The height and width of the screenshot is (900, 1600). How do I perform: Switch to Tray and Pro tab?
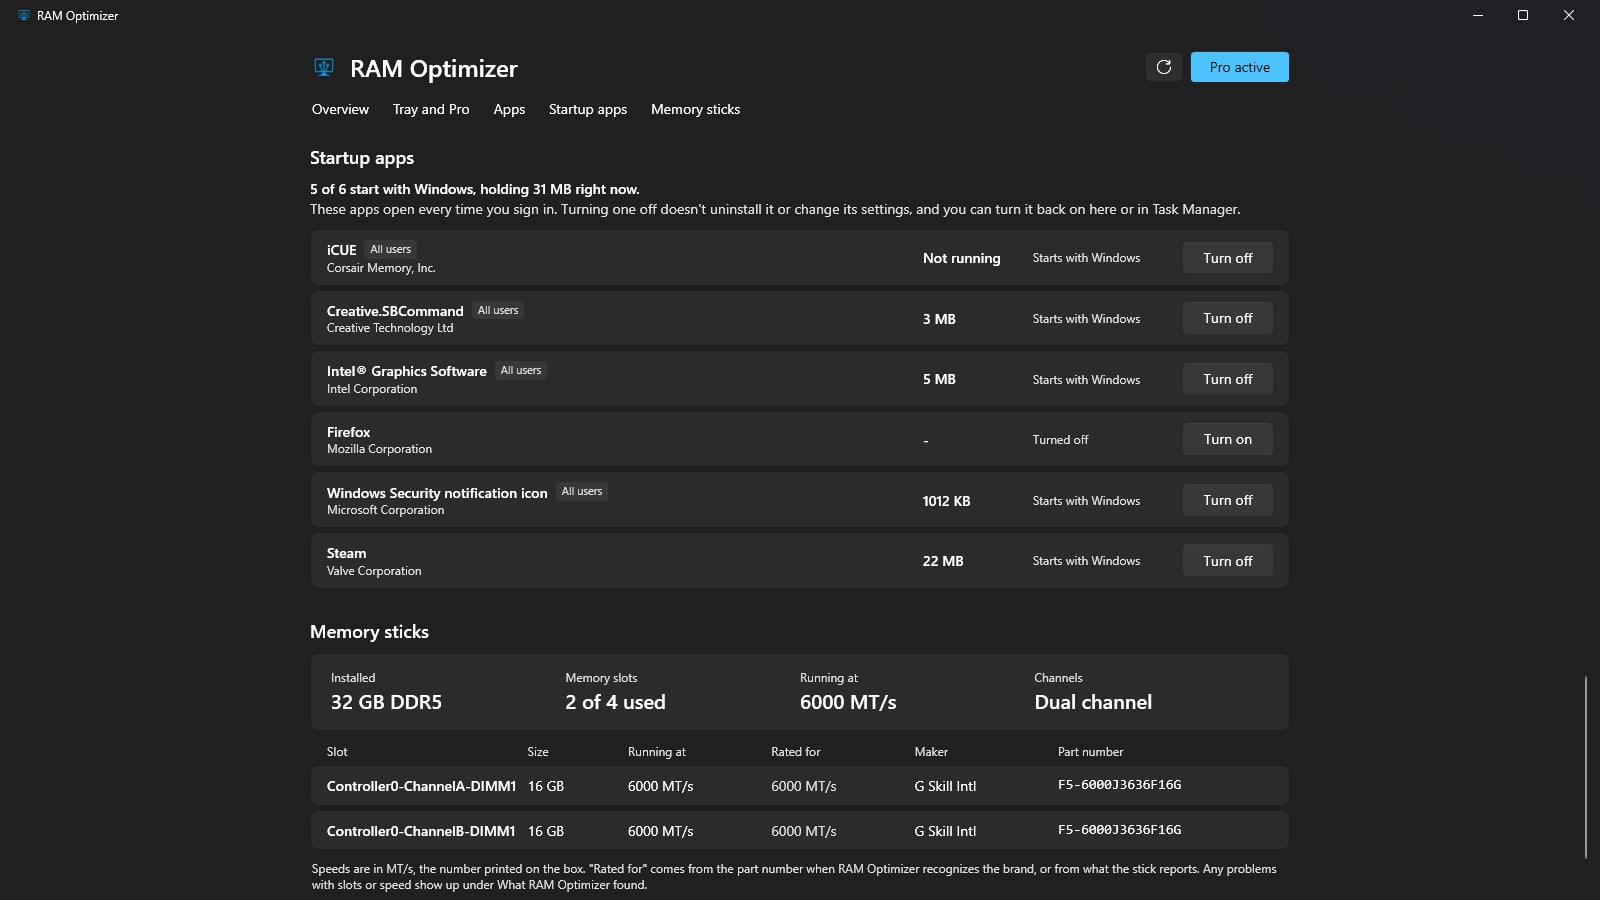pyautogui.click(x=431, y=109)
